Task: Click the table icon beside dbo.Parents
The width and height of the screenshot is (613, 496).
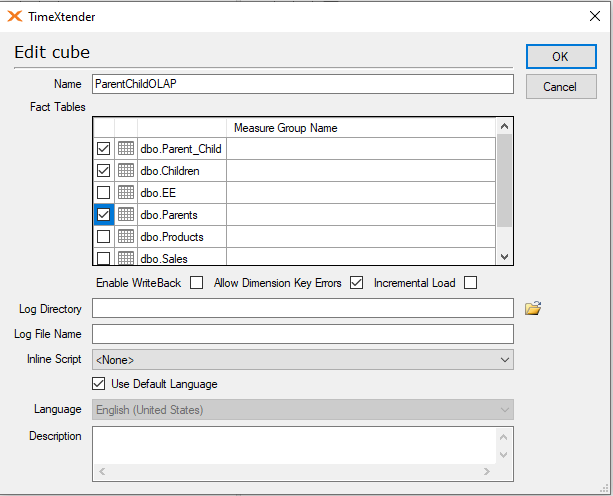Action: (126, 214)
